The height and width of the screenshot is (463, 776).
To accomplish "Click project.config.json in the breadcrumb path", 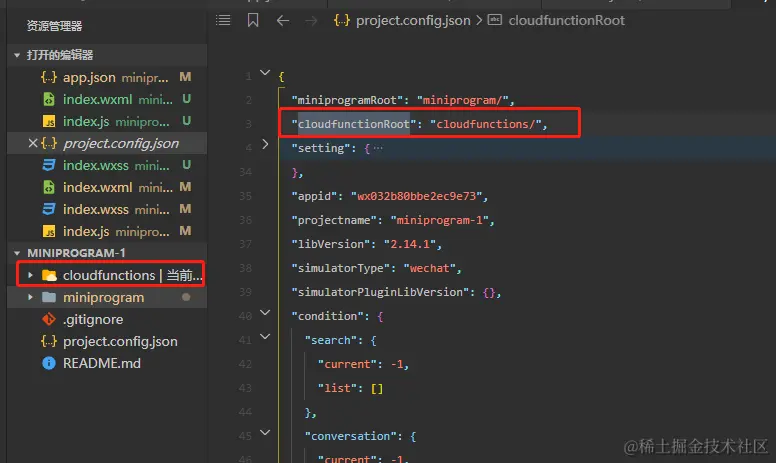I will tap(412, 20).
